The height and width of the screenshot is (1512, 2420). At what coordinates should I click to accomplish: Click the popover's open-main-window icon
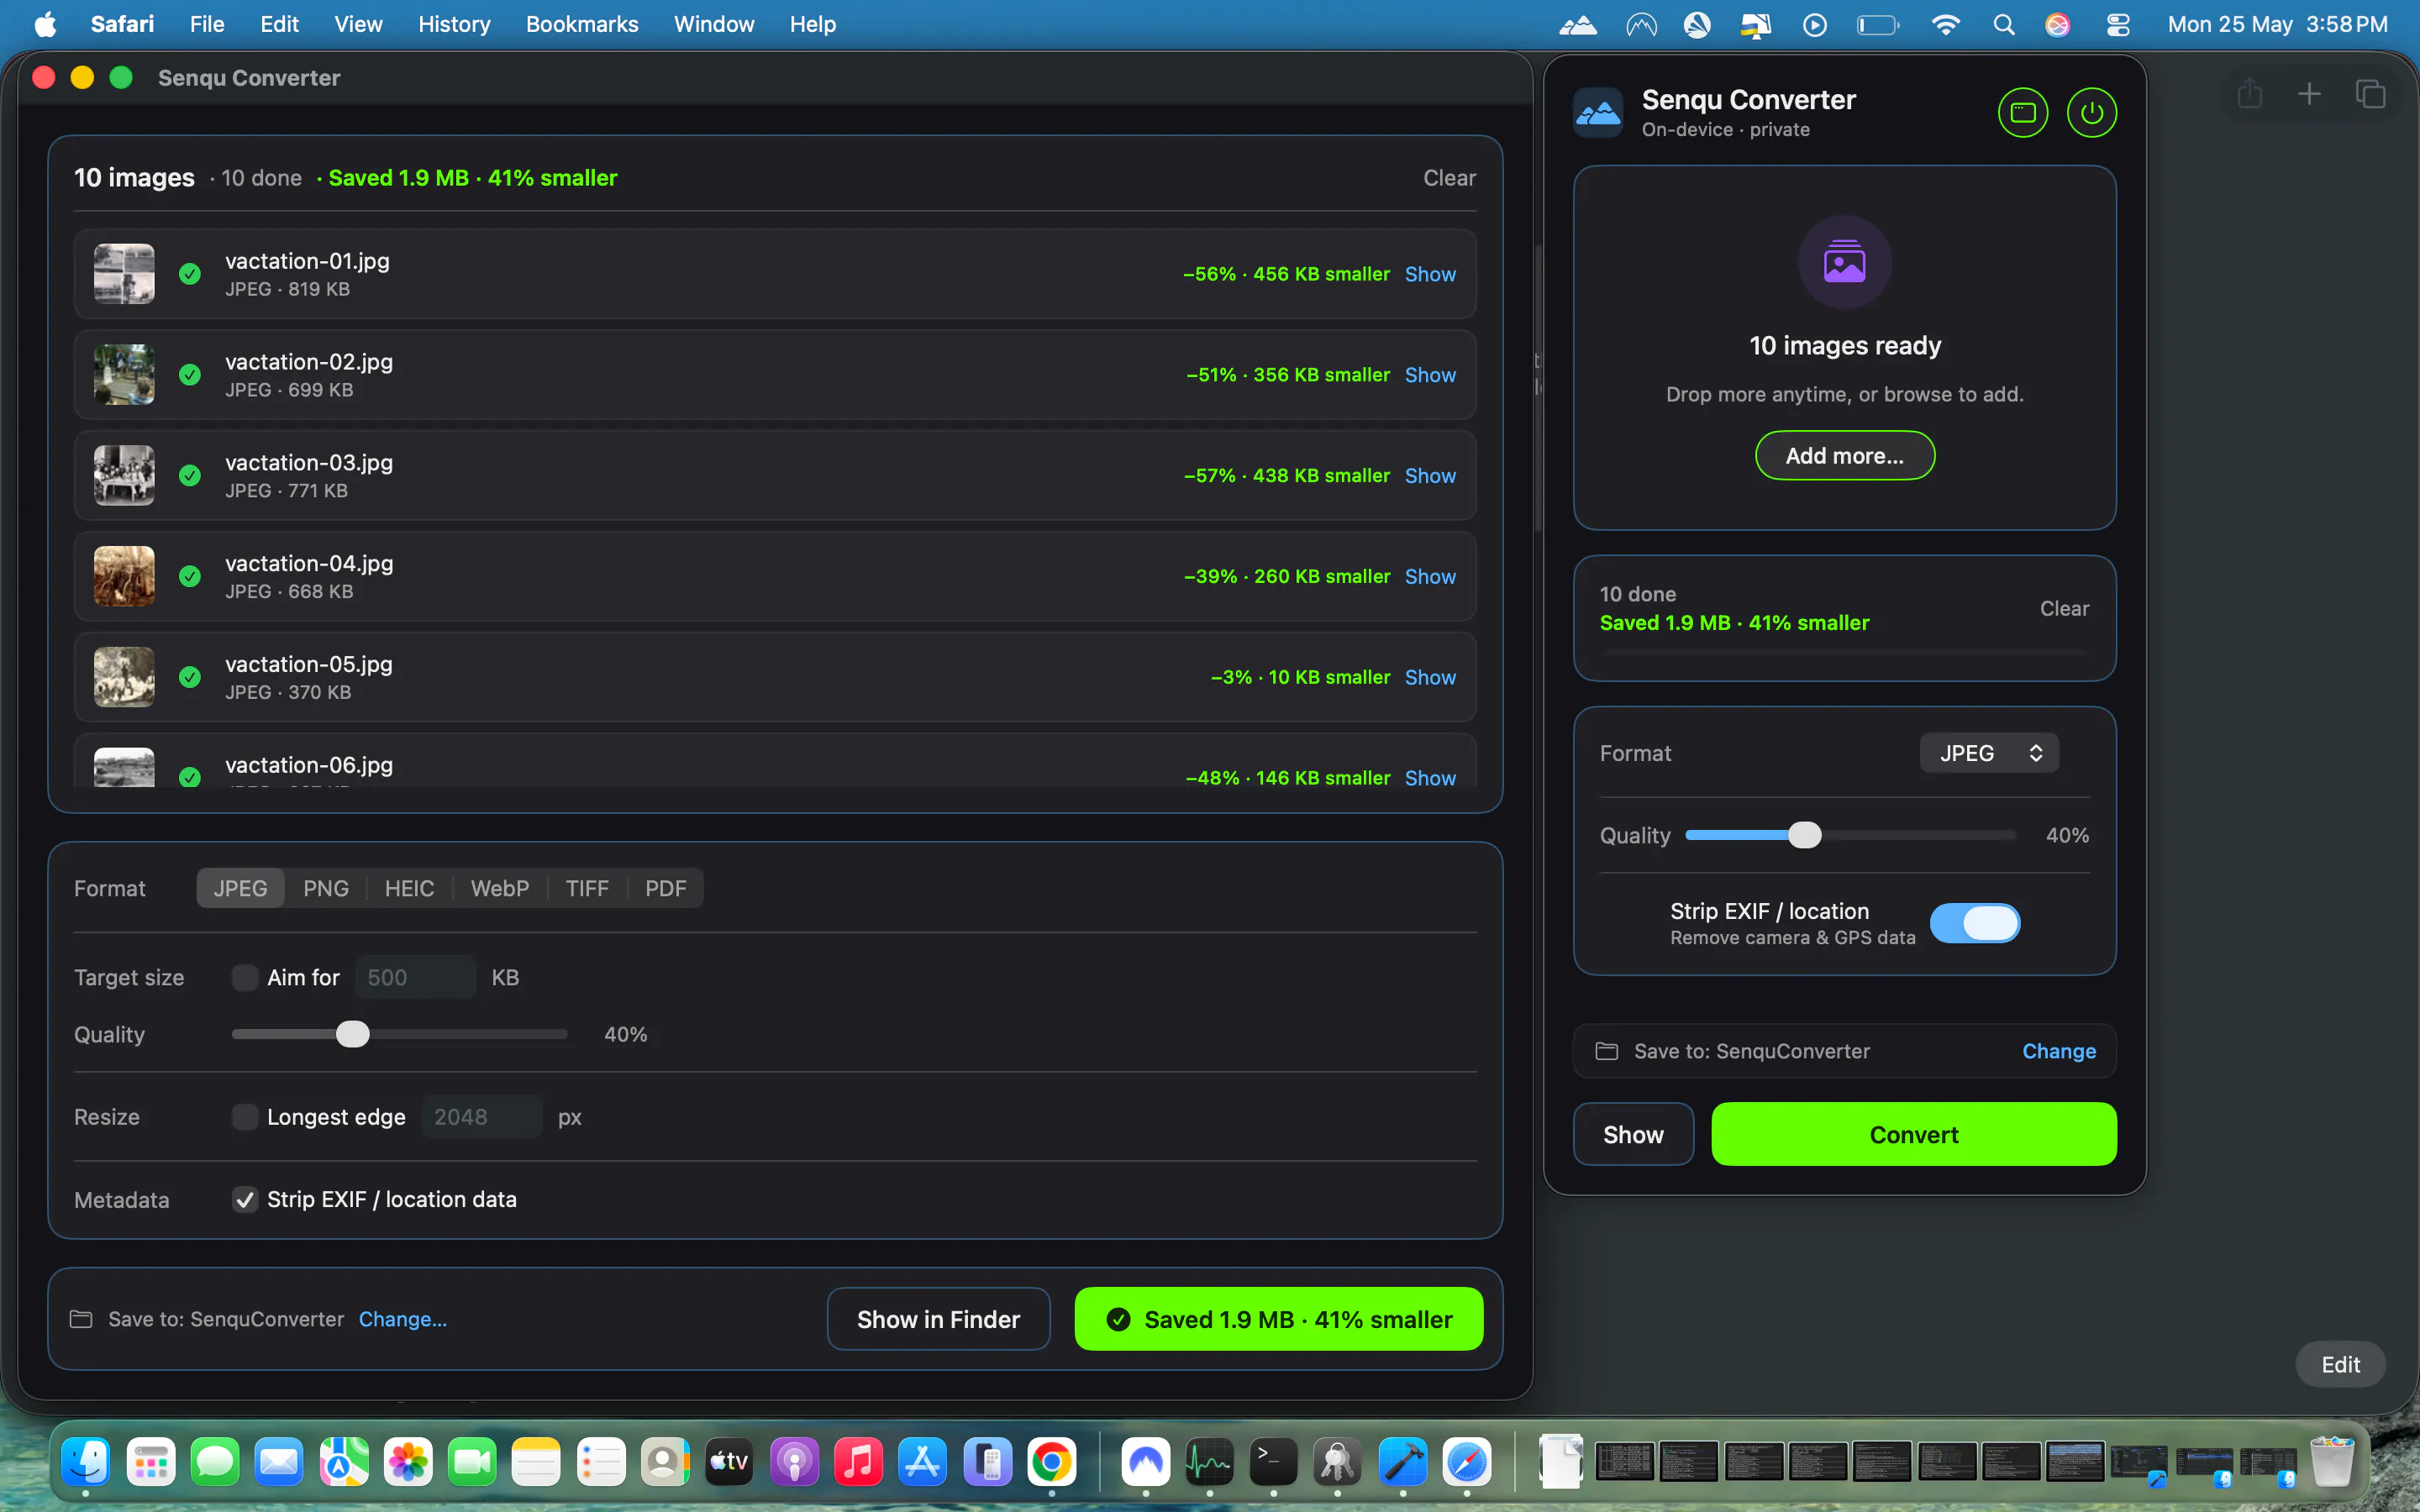tap(2023, 113)
